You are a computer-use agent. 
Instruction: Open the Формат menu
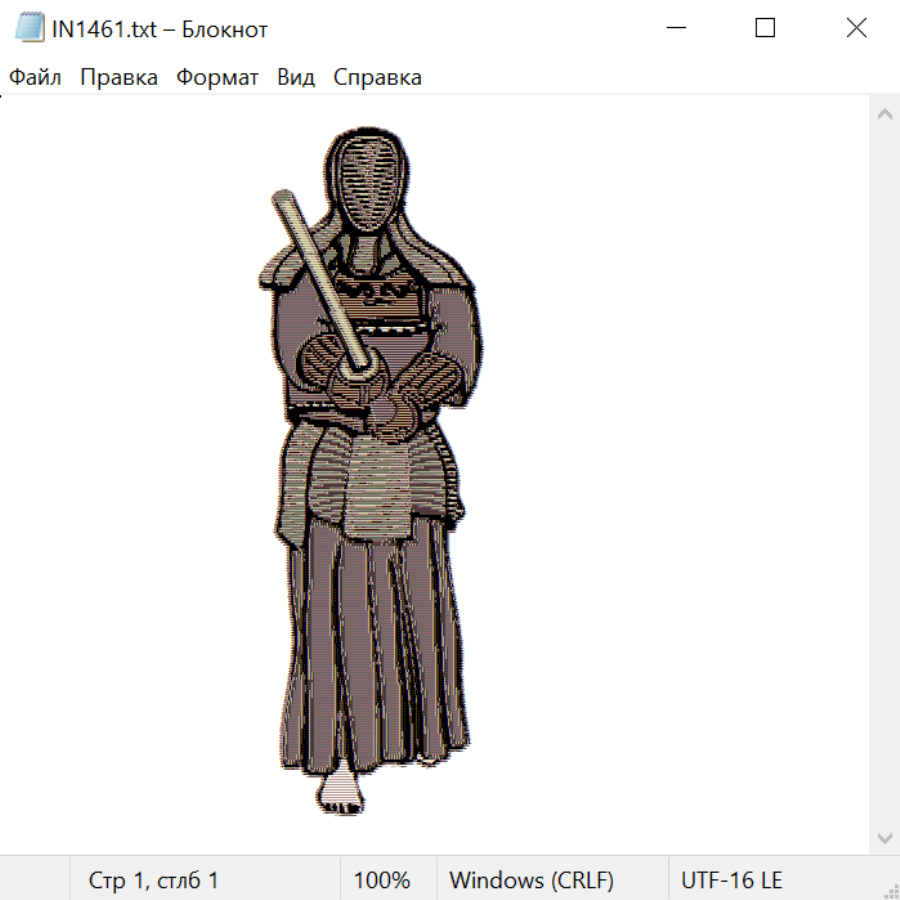click(x=217, y=78)
